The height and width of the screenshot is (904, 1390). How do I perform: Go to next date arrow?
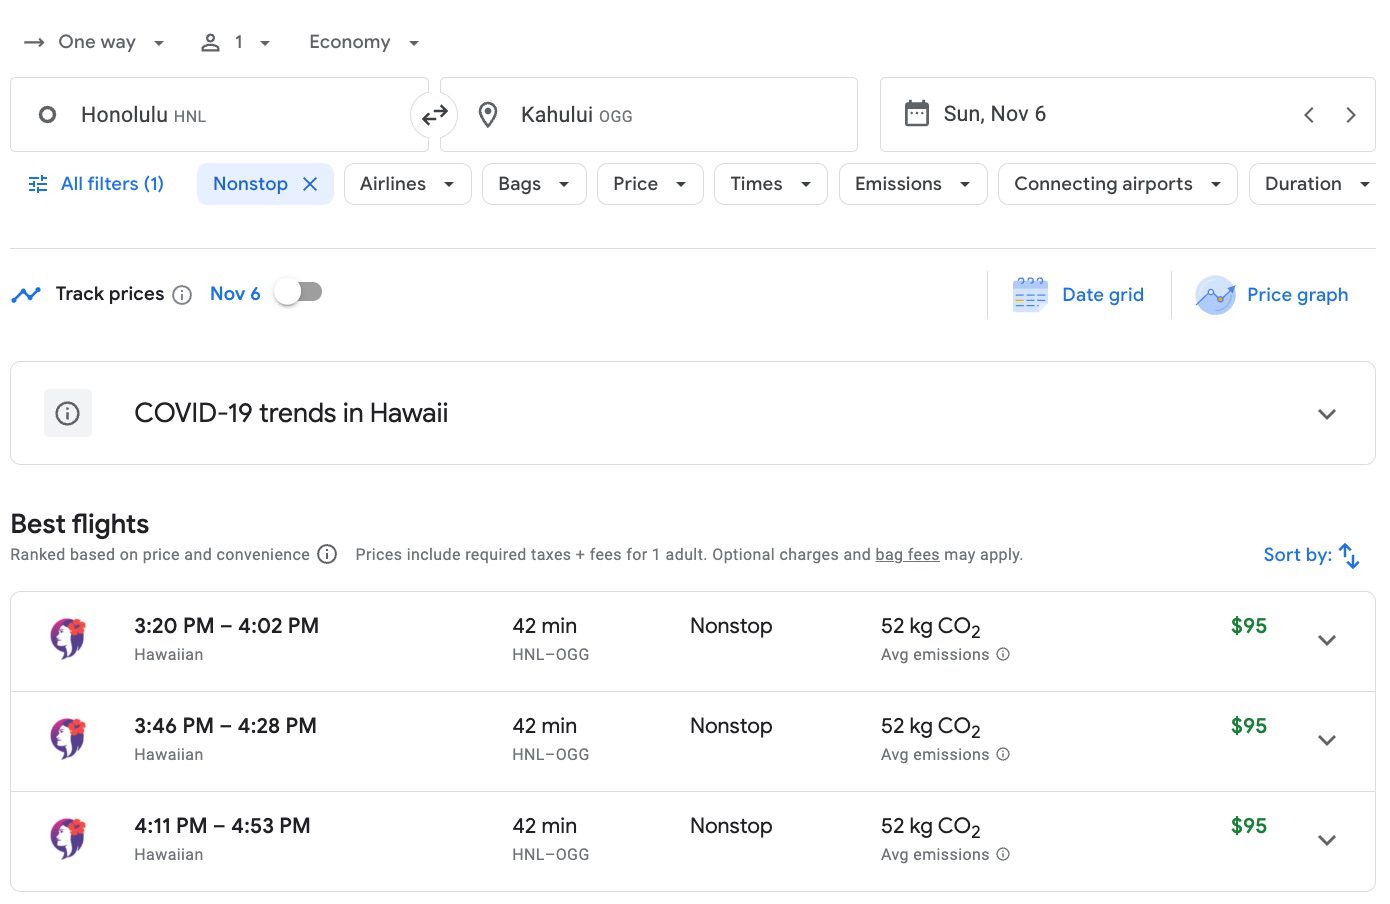[x=1350, y=115]
